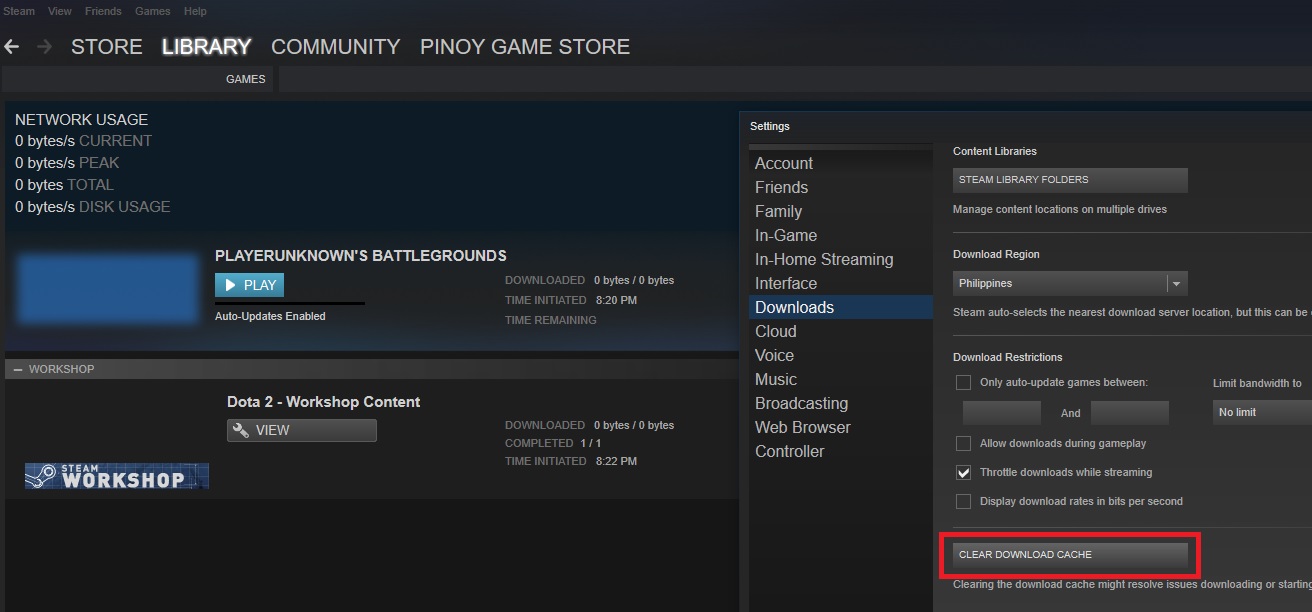Open the Steam menu
This screenshot has width=1312, height=612.
click(x=19, y=11)
